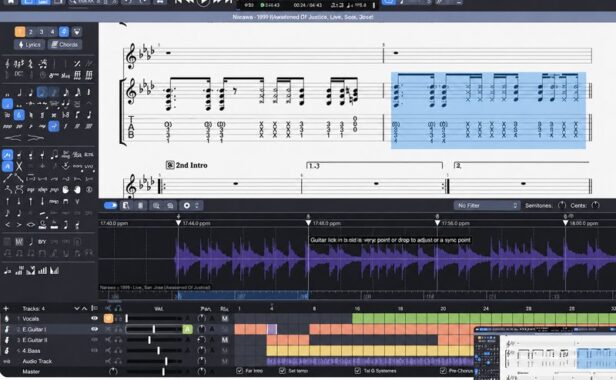
Task: Select the highlighted eighth note duration
Action: coord(42,93)
